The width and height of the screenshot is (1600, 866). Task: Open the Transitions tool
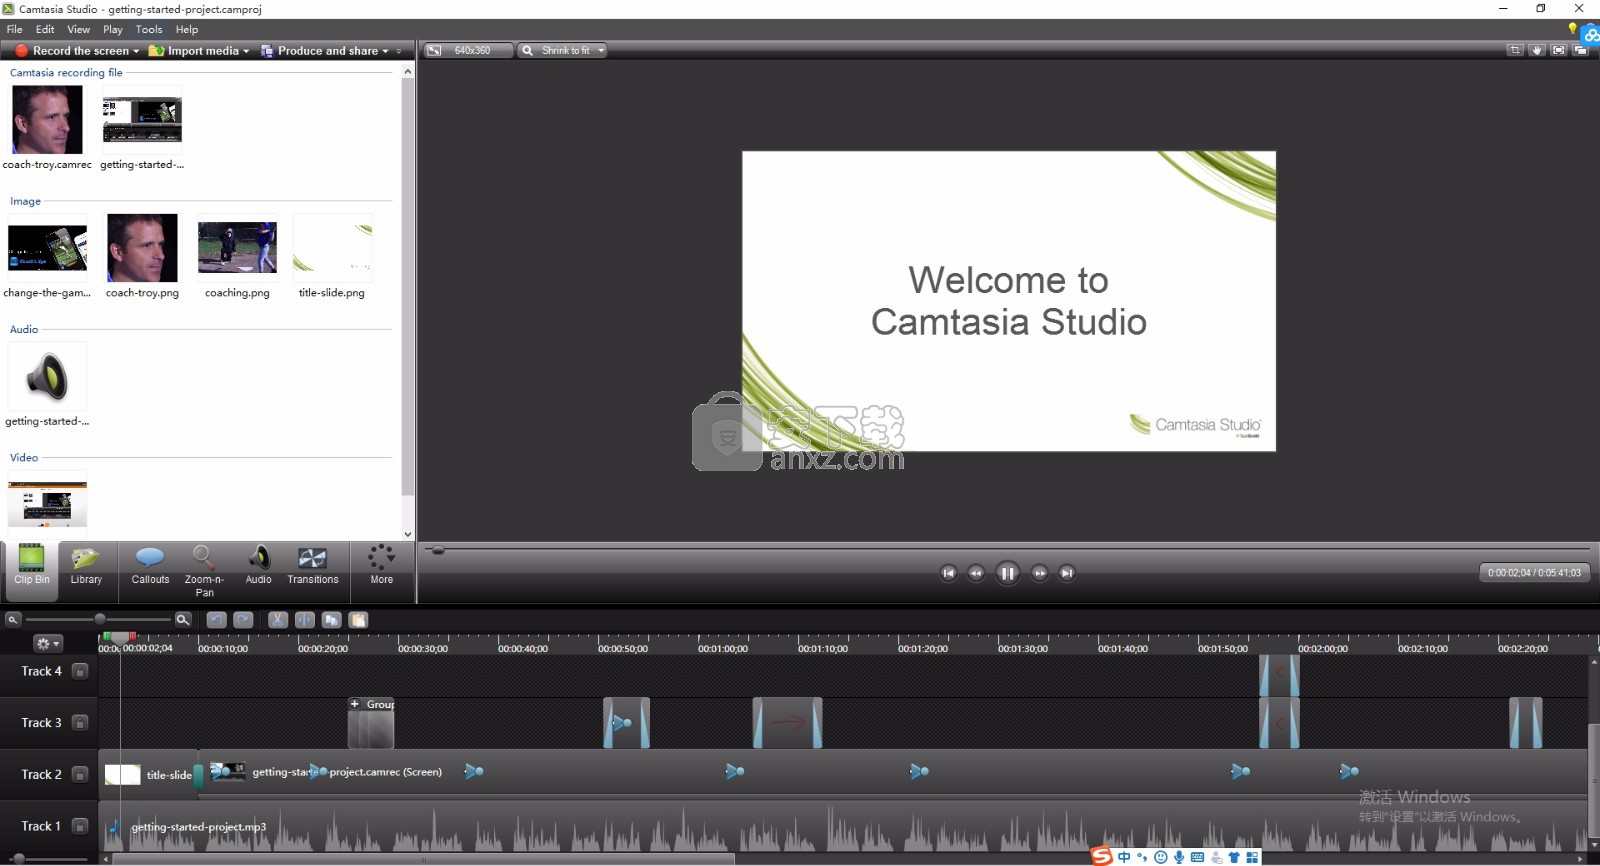pyautogui.click(x=312, y=565)
